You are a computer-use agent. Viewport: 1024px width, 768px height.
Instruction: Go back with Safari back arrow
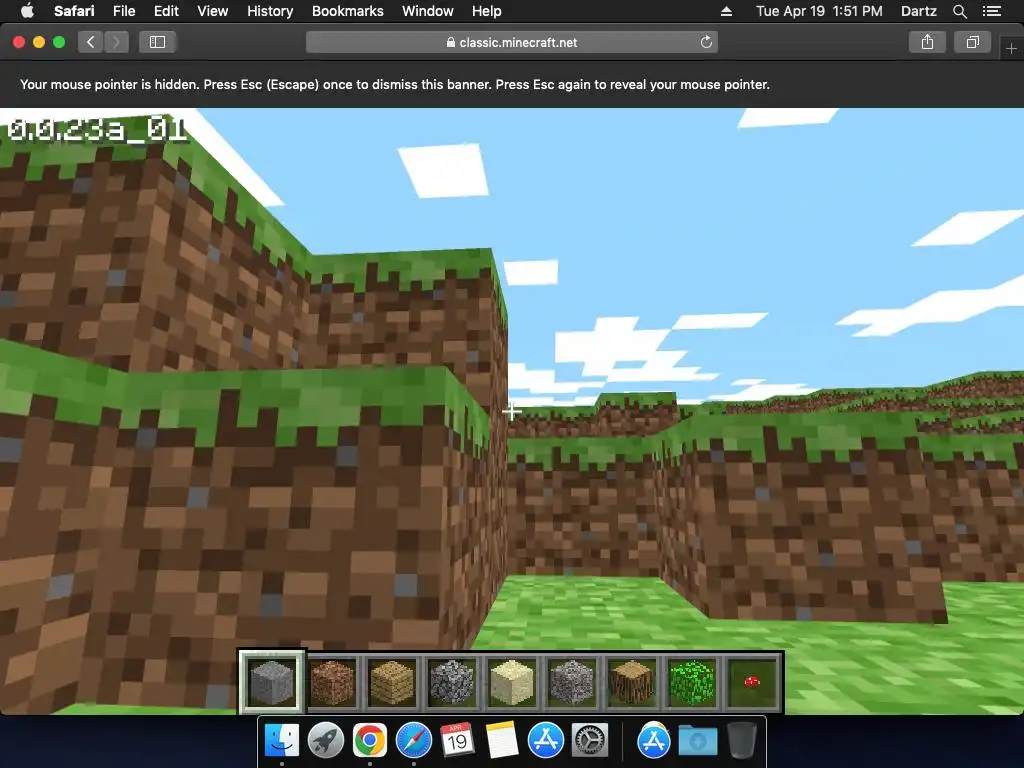(90, 42)
